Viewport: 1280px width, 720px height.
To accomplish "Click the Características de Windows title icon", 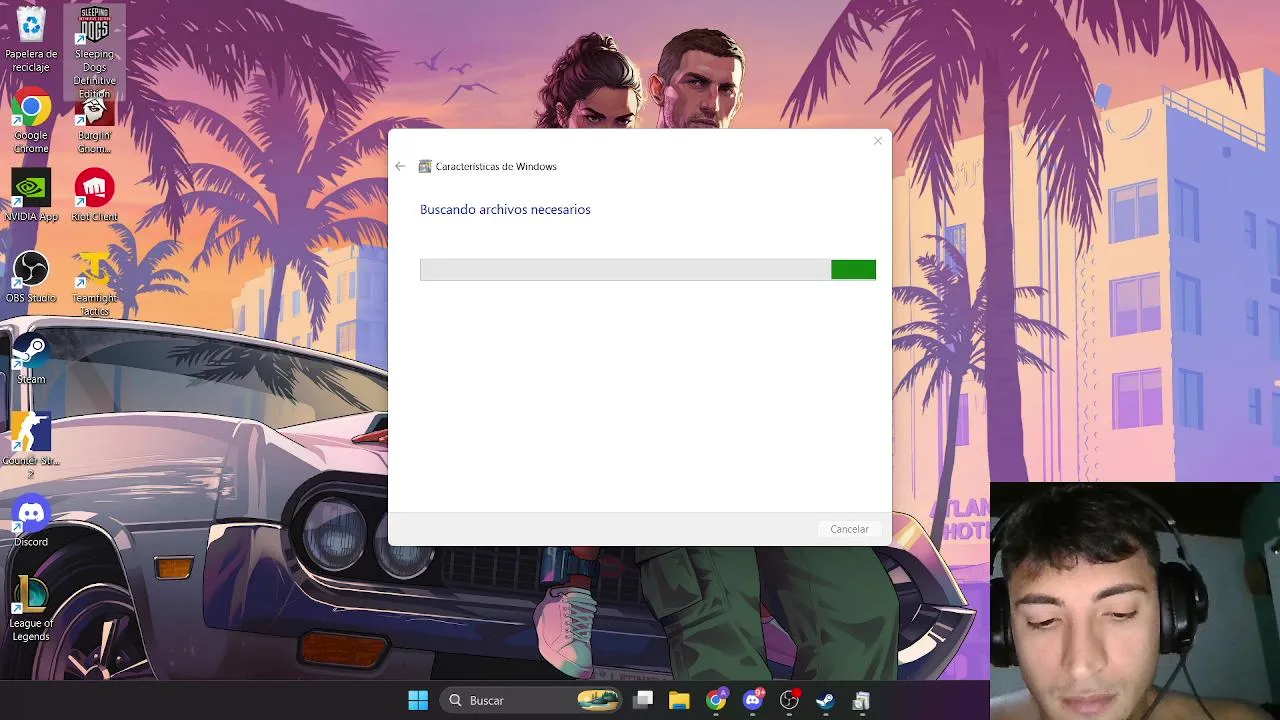I will [x=425, y=166].
